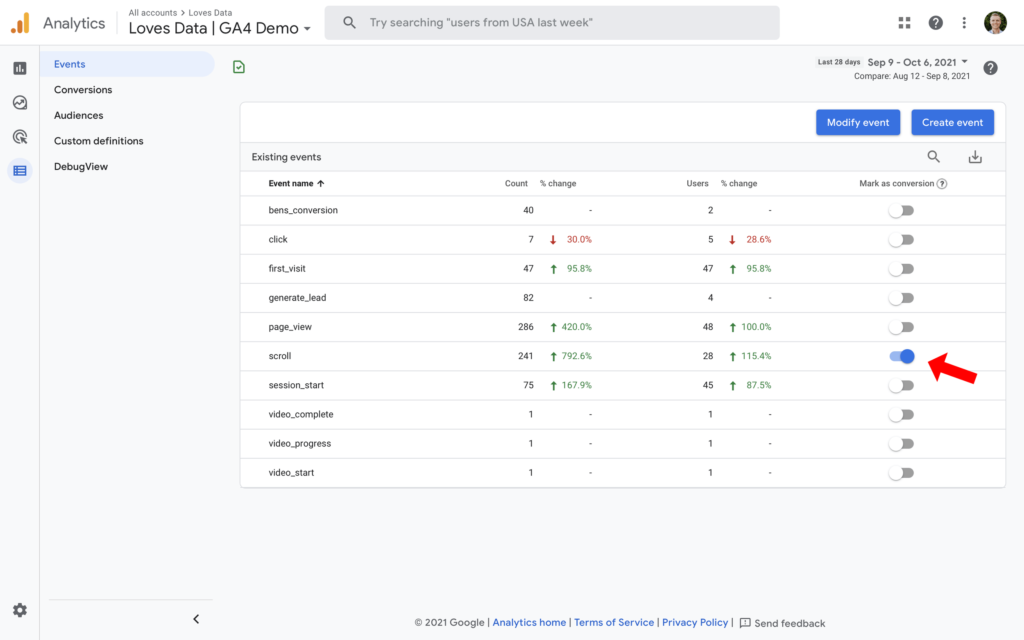
Task: Enable video_complete conversion switch
Action: tap(901, 415)
